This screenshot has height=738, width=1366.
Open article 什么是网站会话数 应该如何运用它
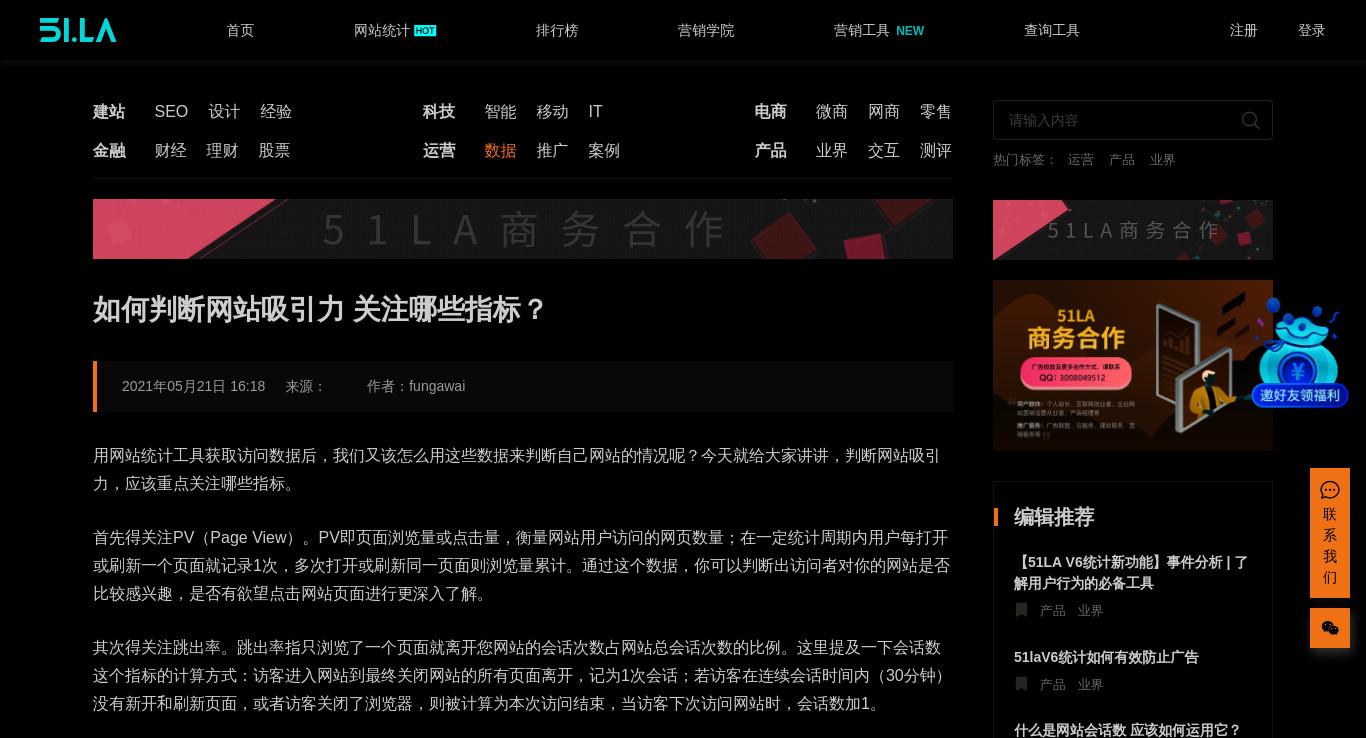coord(1127,730)
